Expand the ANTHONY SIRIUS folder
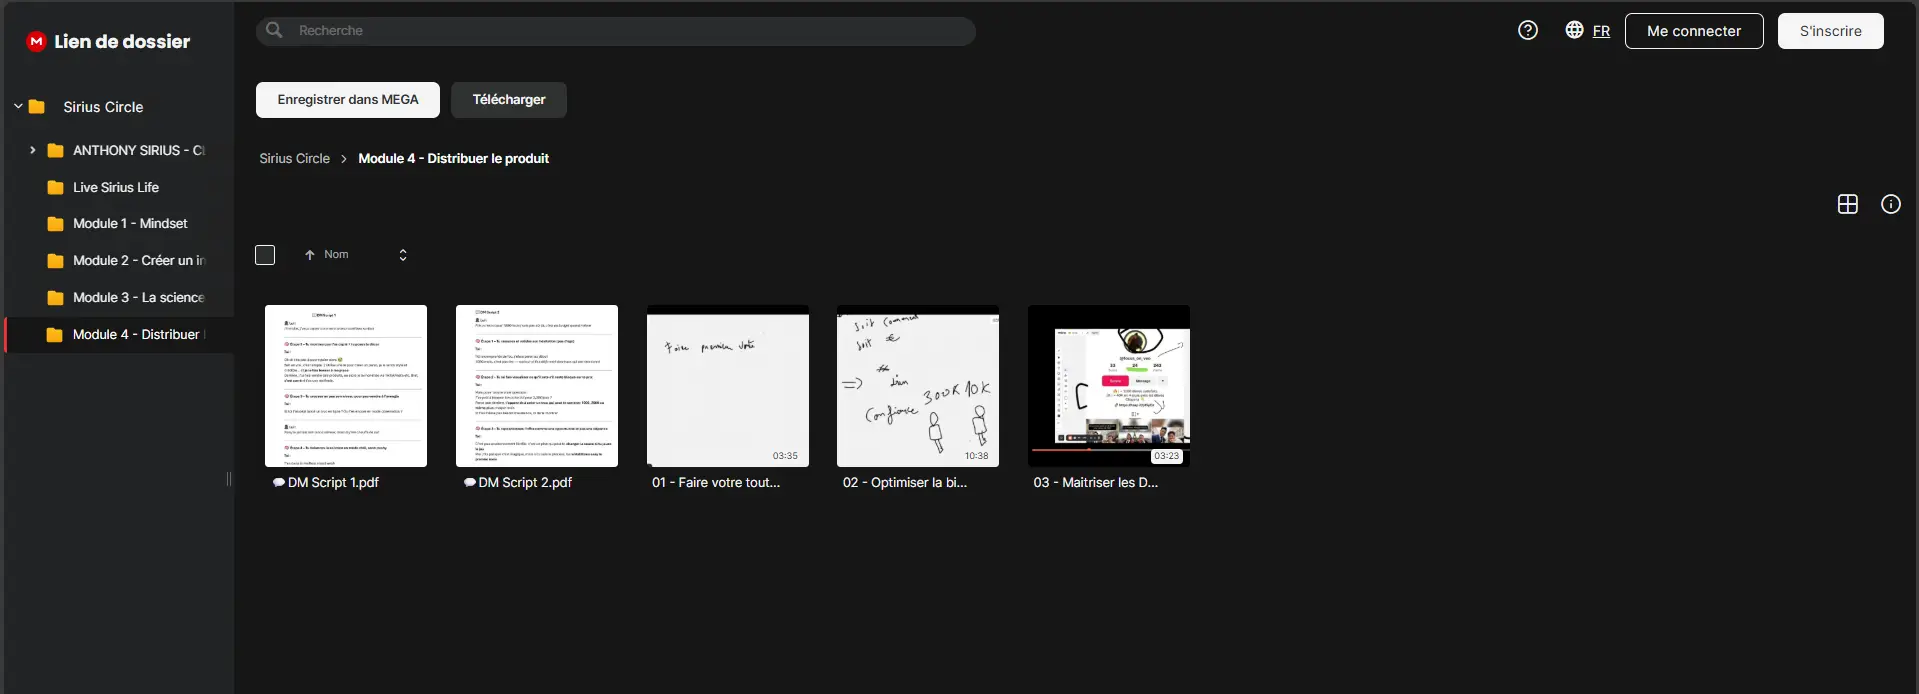 pos(33,150)
